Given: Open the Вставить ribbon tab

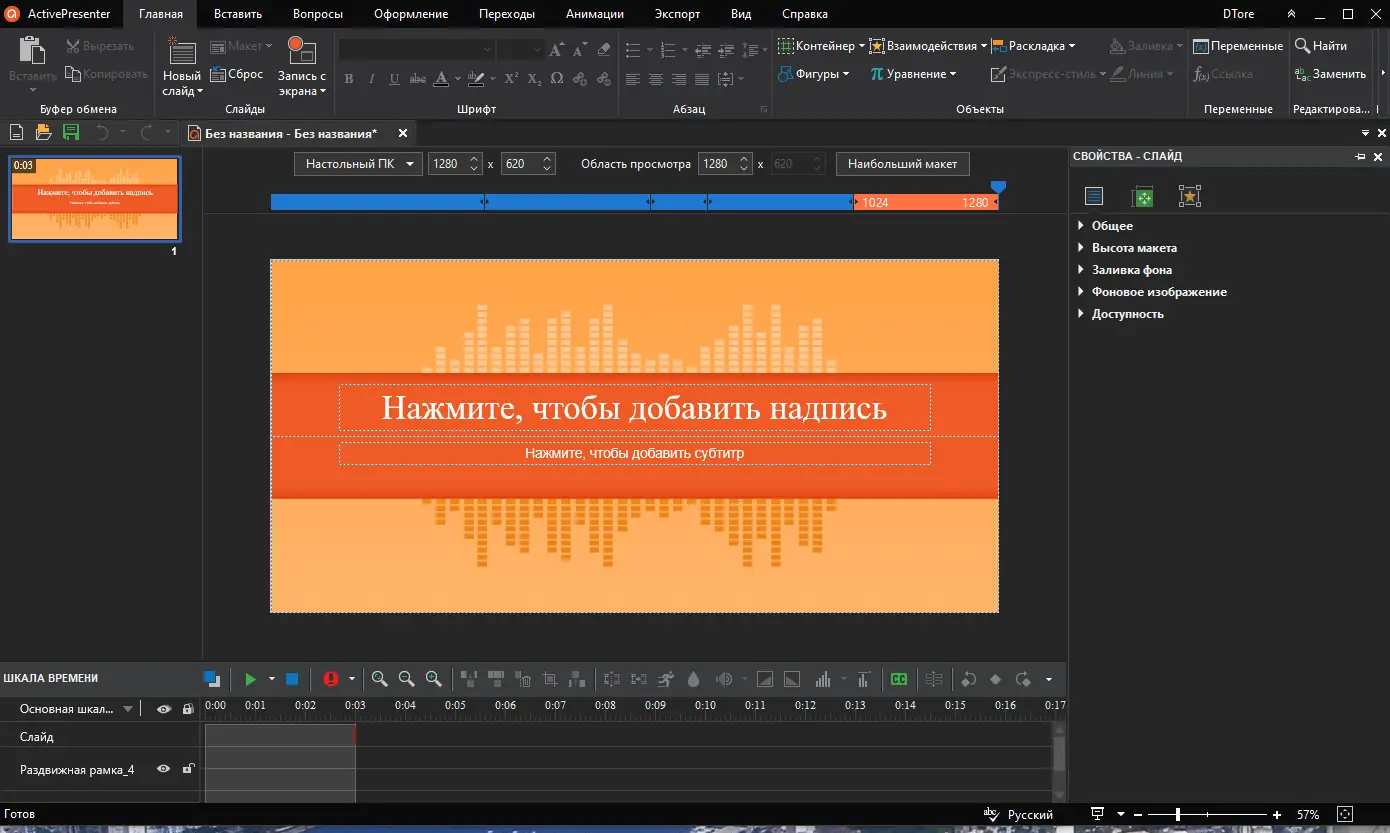Looking at the screenshot, I should pyautogui.click(x=238, y=14).
